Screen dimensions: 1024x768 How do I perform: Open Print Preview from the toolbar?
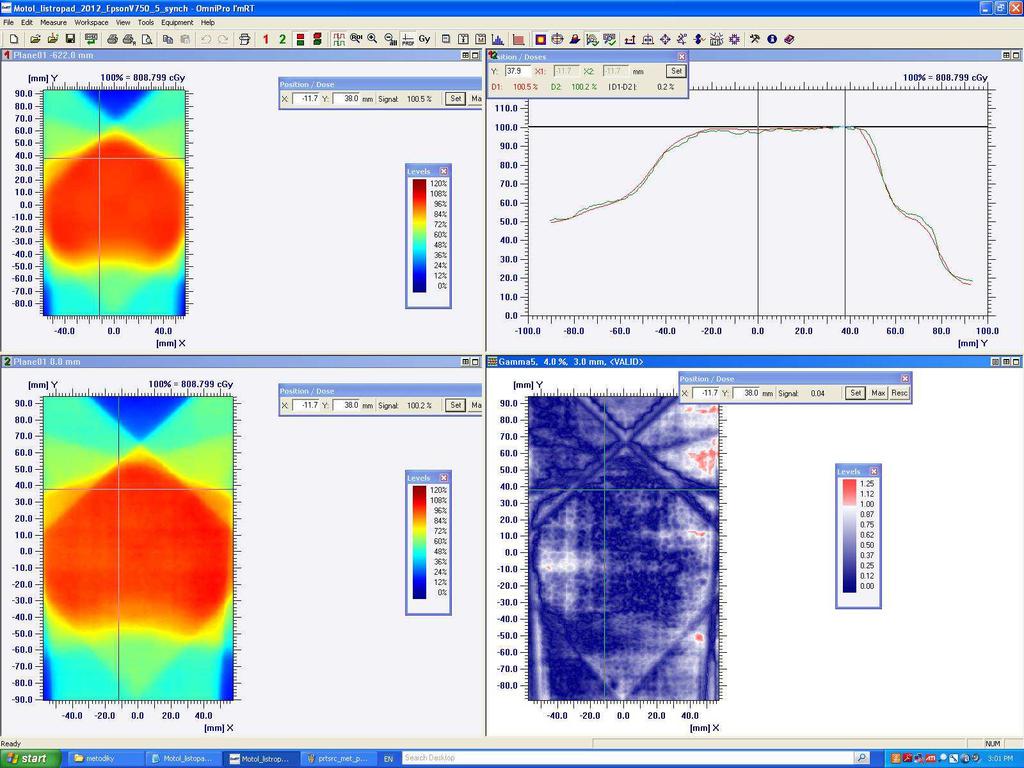click(147, 39)
